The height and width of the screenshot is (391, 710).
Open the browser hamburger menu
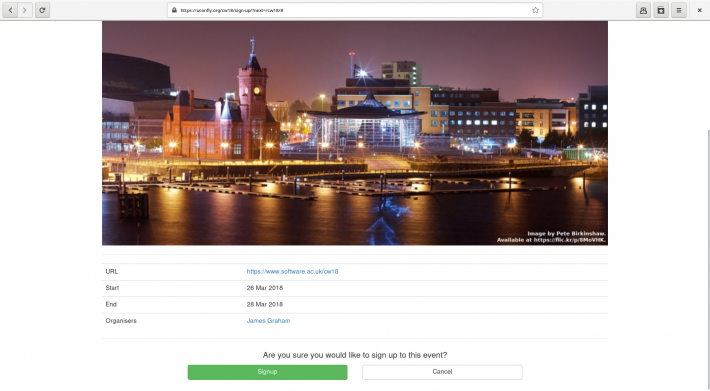coord(679,10)
